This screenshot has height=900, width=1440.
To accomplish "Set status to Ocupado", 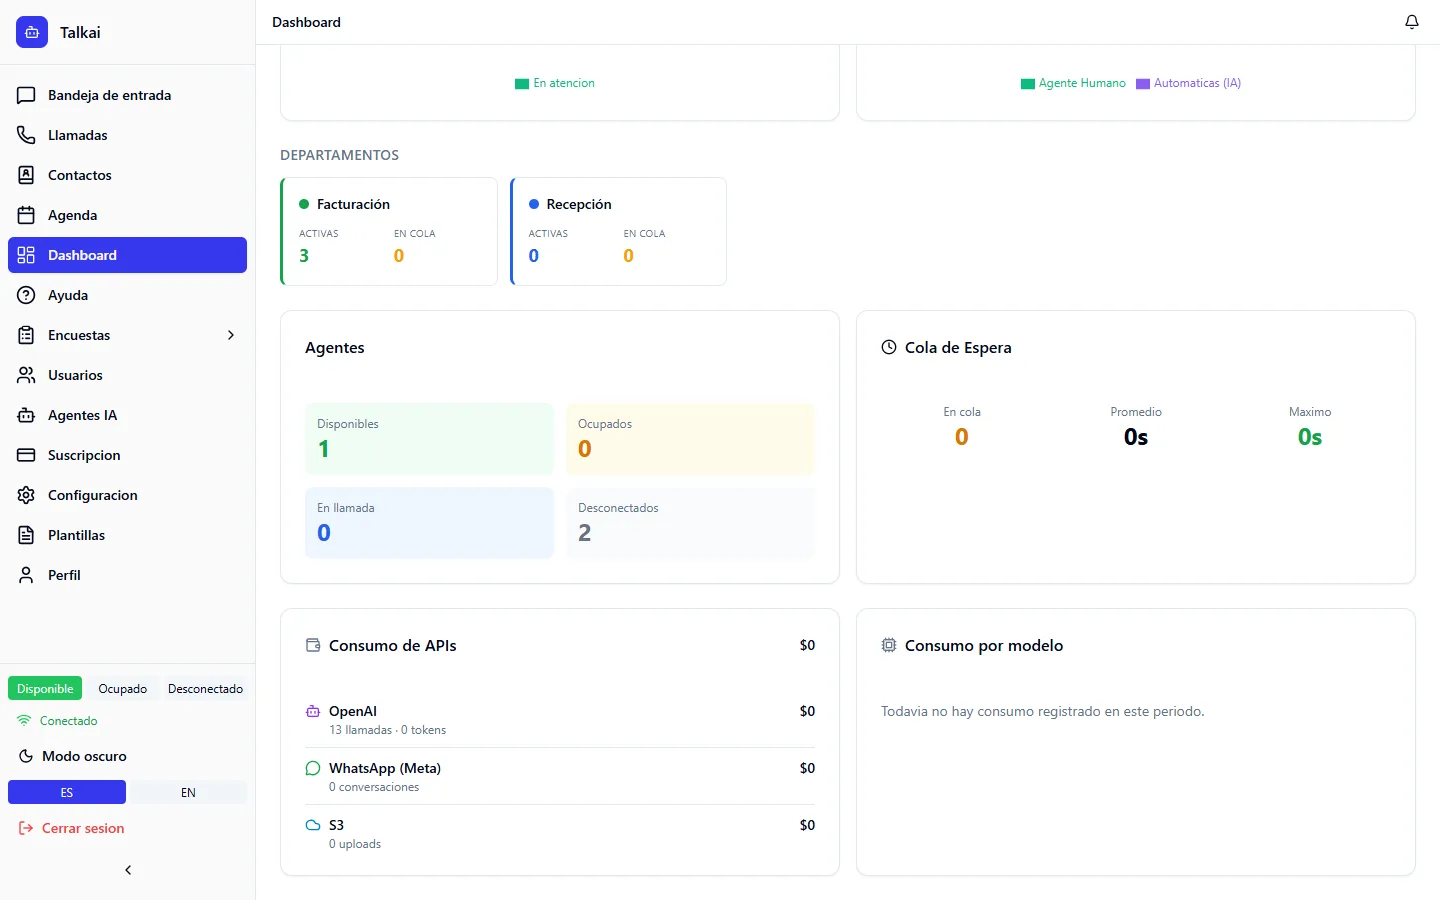I will (122, 688).
